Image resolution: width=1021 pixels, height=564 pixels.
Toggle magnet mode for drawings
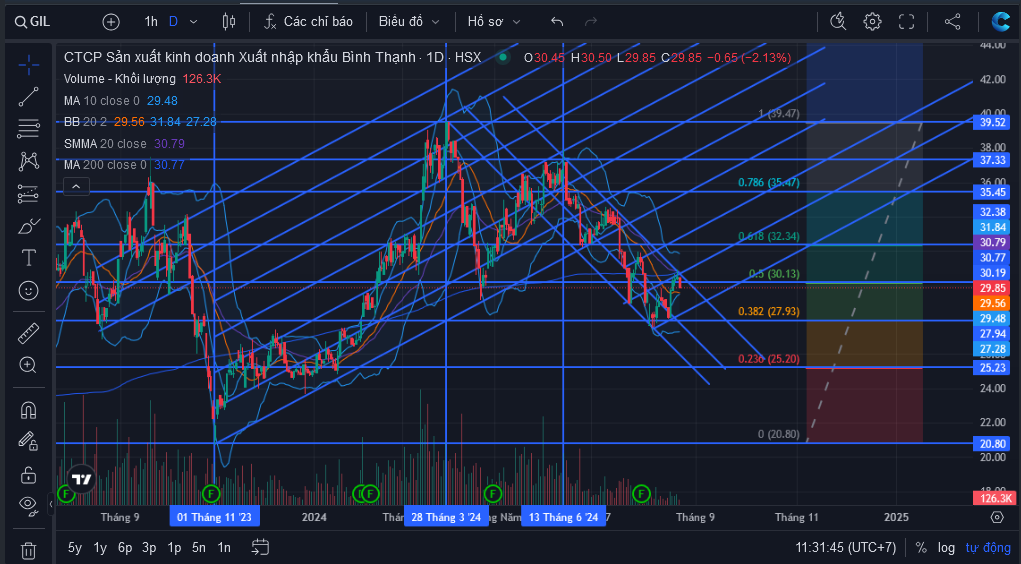pyautogui.click(x=28, y=410)
